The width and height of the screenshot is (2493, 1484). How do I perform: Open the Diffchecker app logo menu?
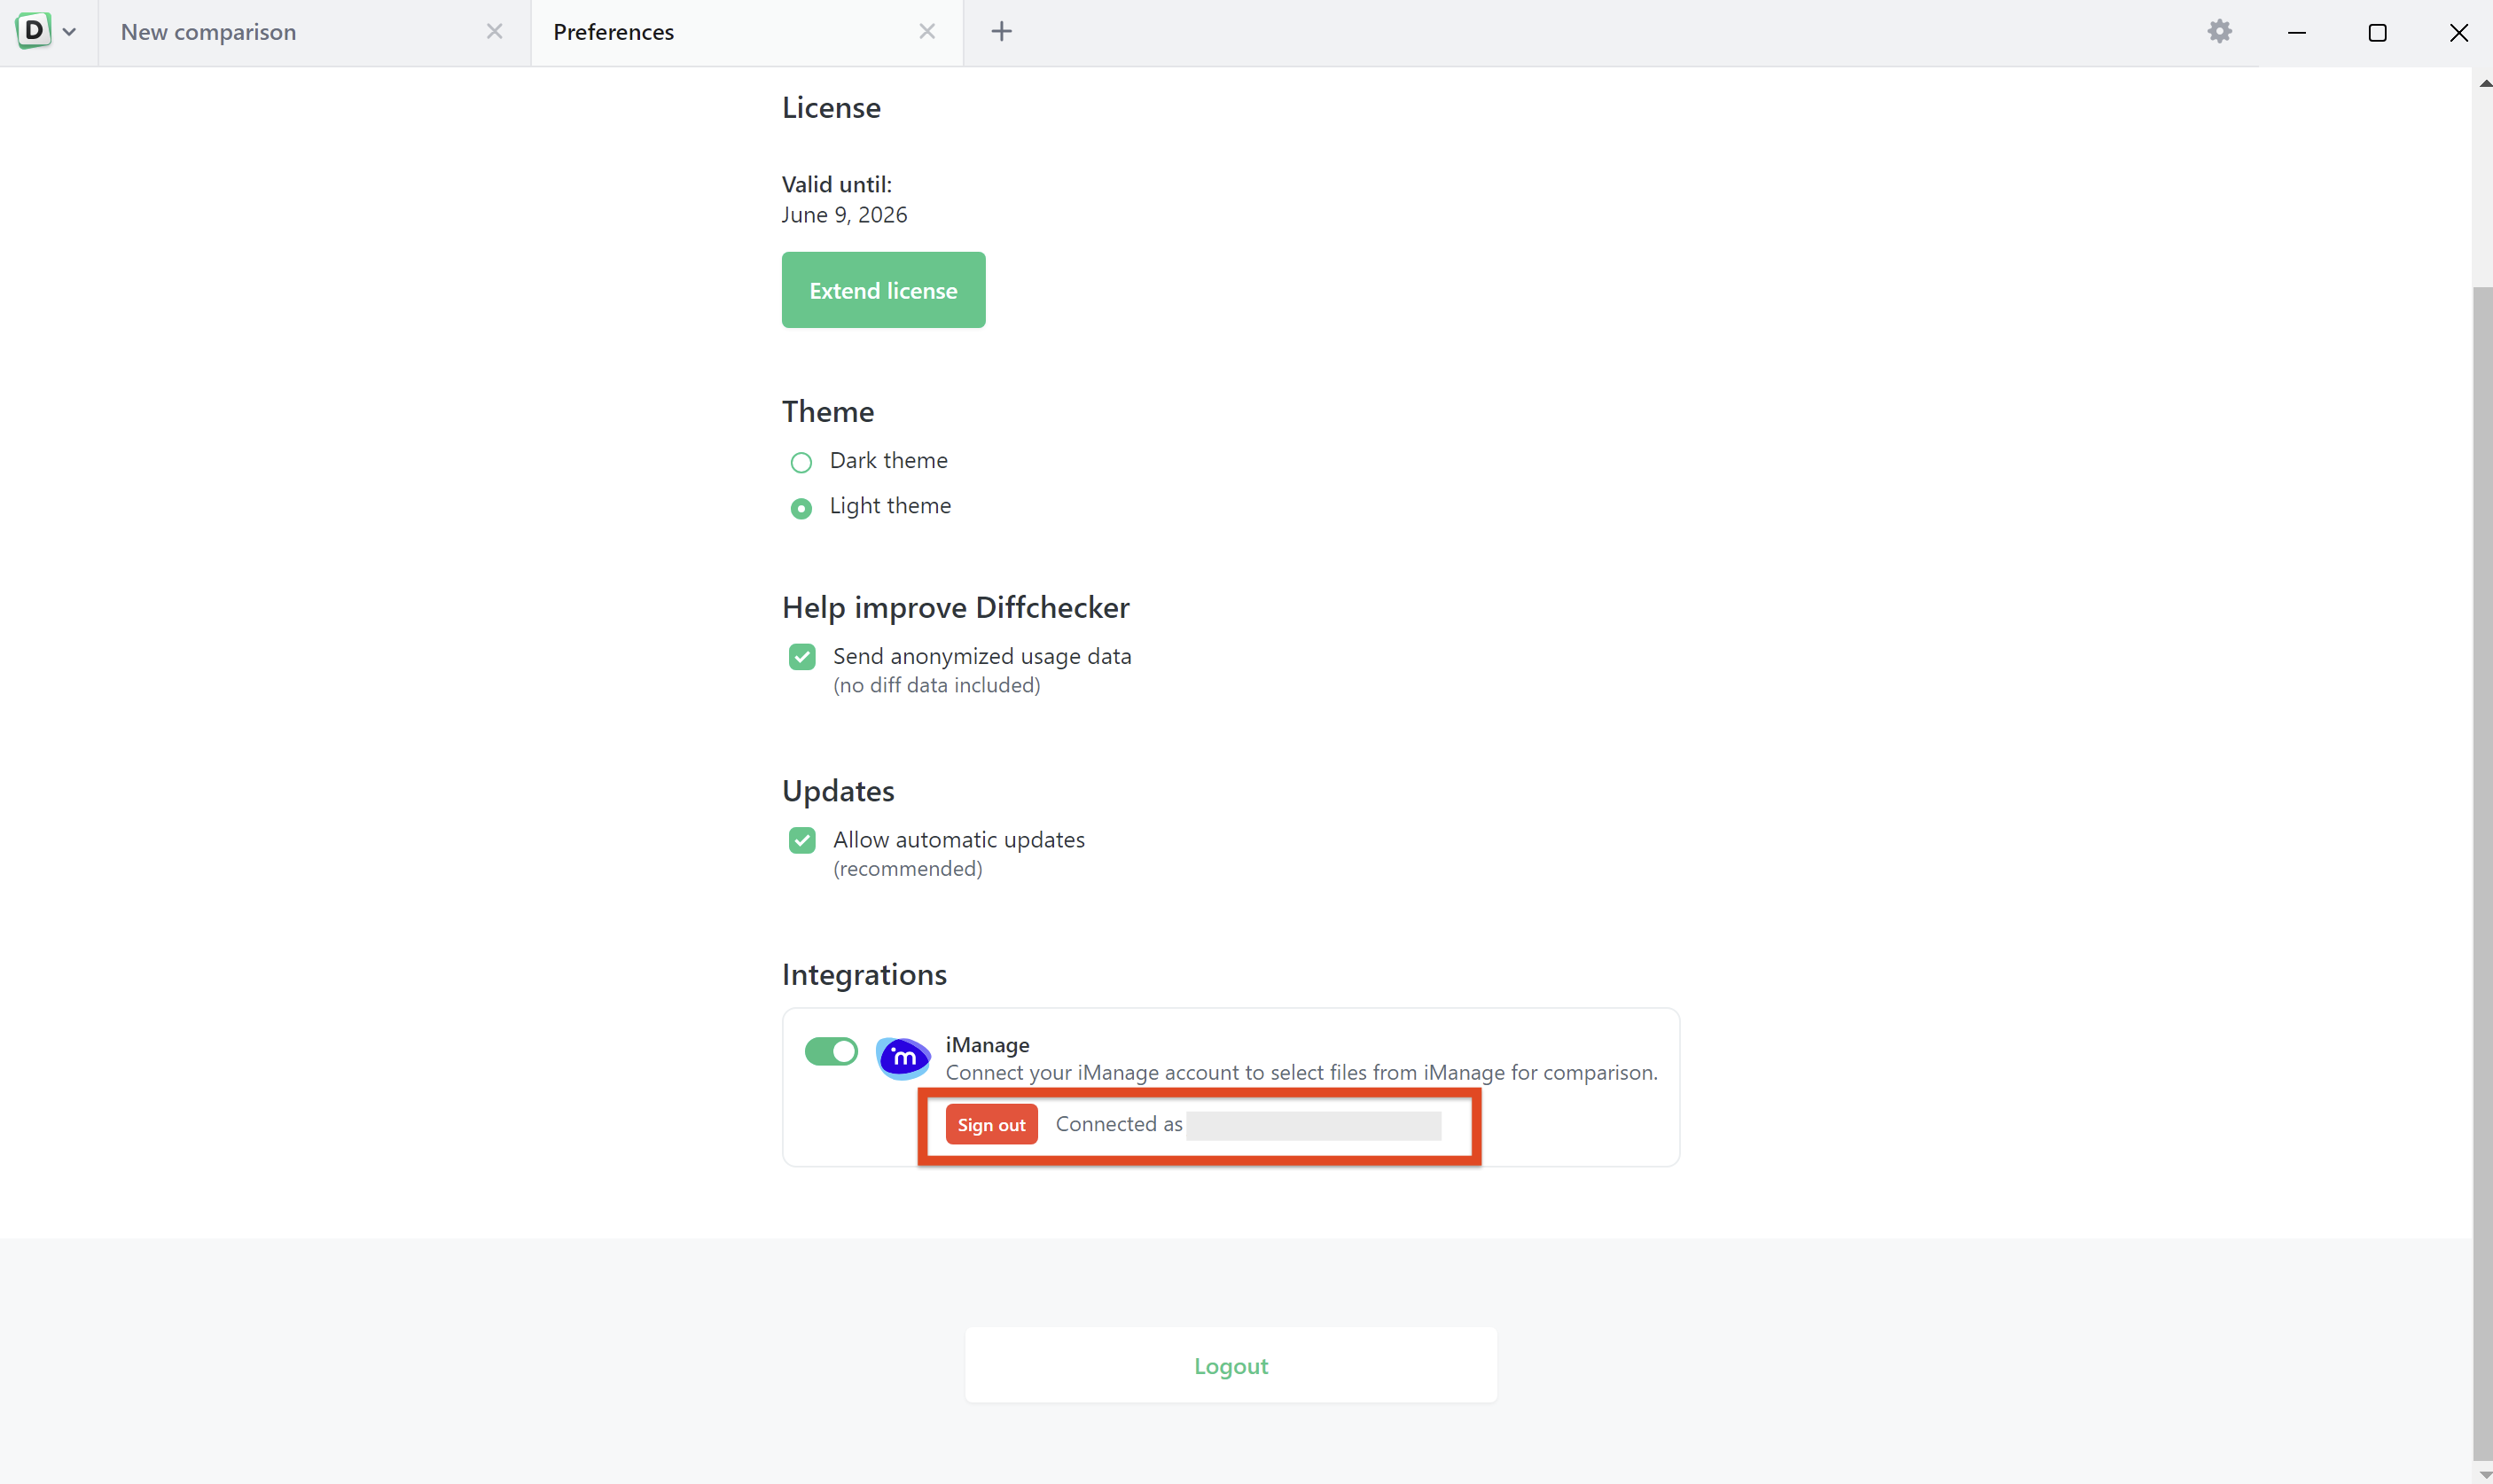[33, 31]
